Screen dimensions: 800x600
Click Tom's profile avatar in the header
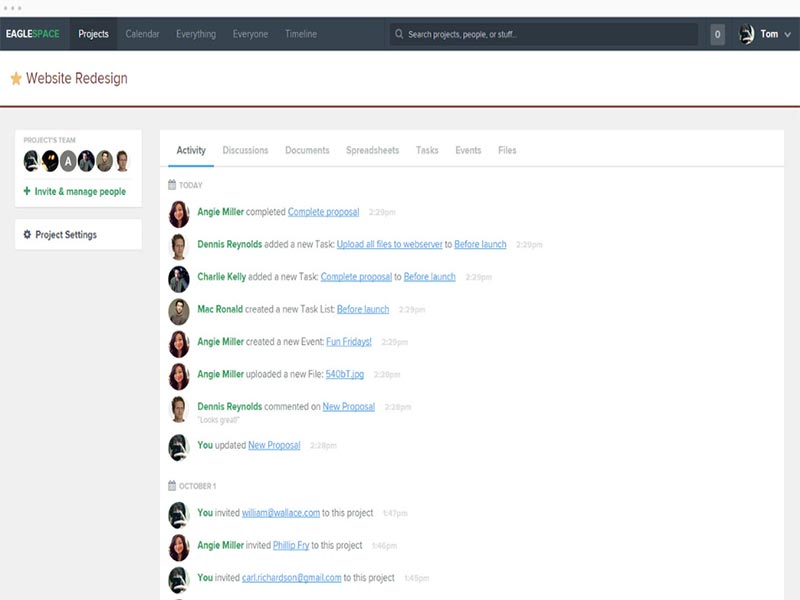click(746, 34)
